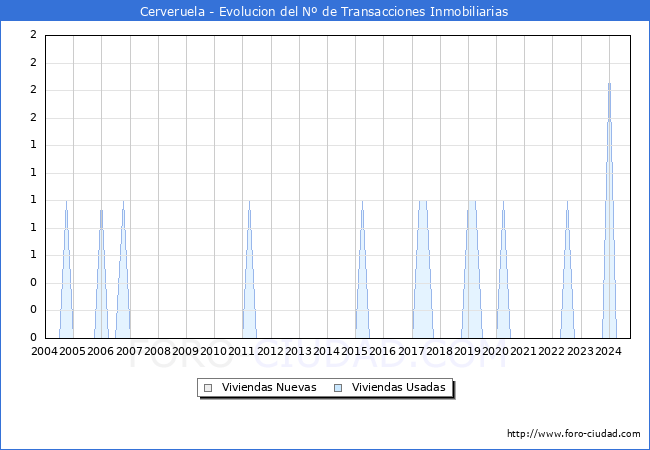The width and height of the screenshot is (650, 450).
Task: Select the Viviendas Usadas legend label
Action: (x=399, y=387)
